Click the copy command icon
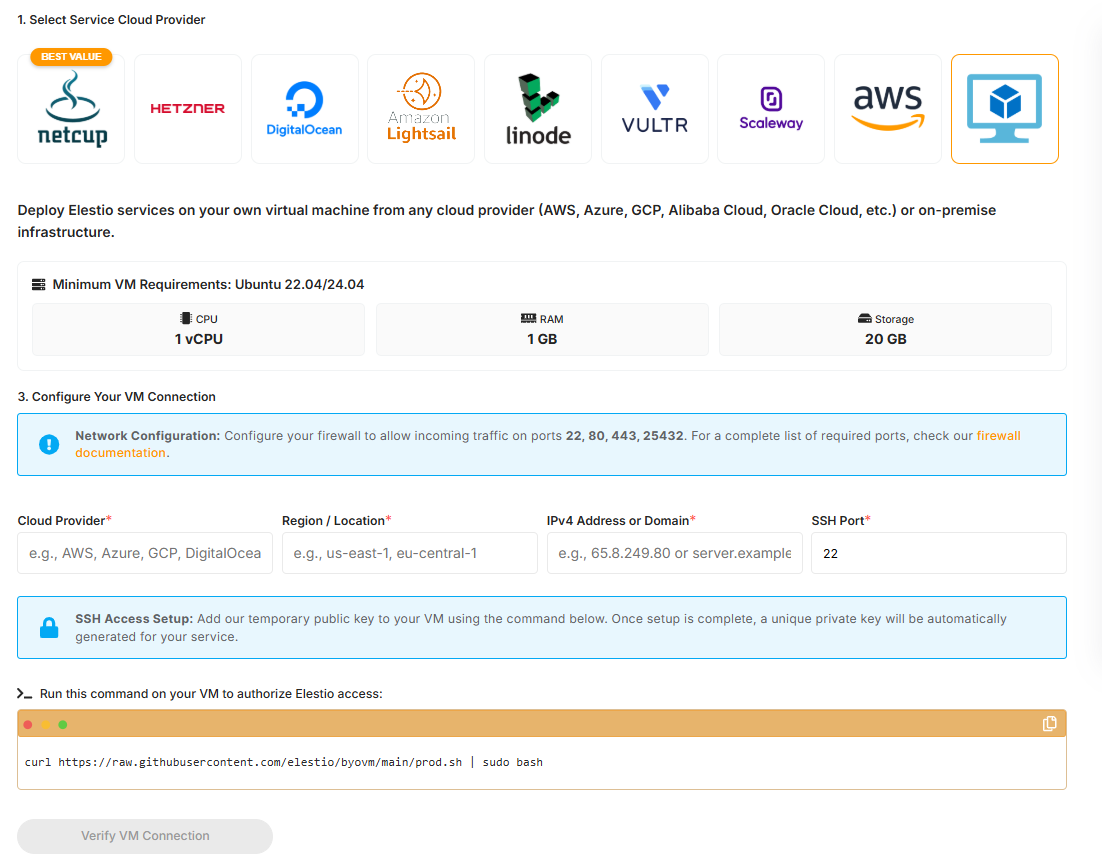 (1048, 723)
